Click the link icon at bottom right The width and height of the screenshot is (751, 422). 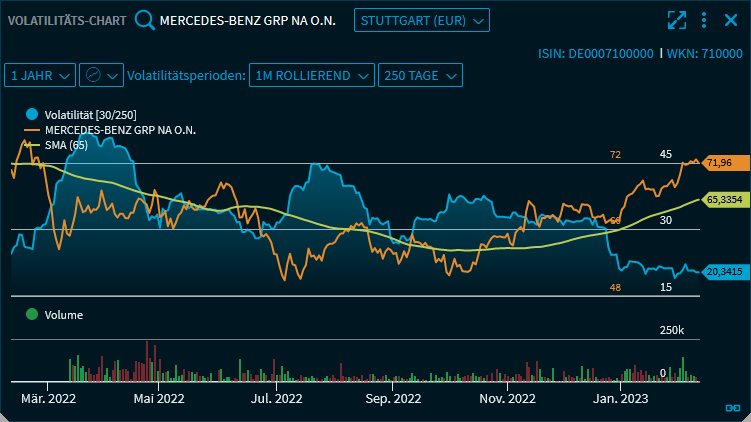click(x=732, y=407)
